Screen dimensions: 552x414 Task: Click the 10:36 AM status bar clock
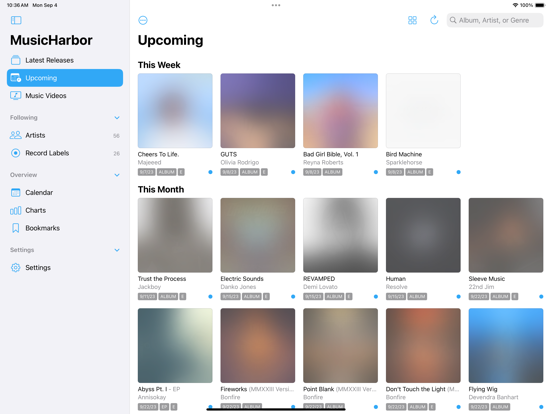point(18,5)
